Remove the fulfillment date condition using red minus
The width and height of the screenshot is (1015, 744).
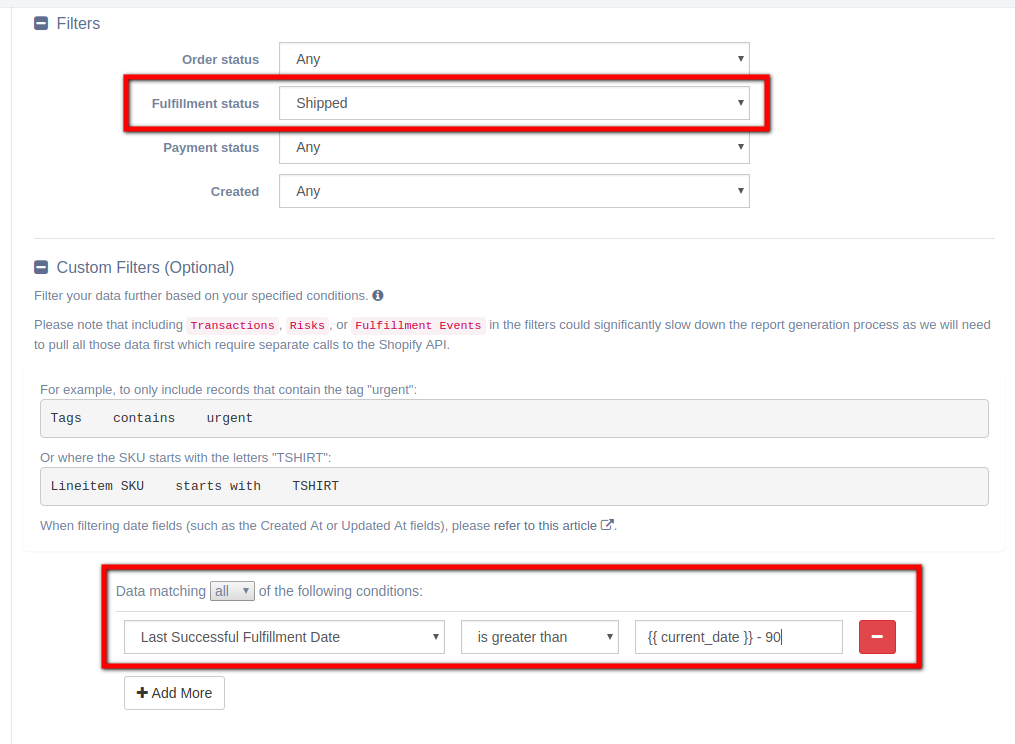click(x=877, y=637)
